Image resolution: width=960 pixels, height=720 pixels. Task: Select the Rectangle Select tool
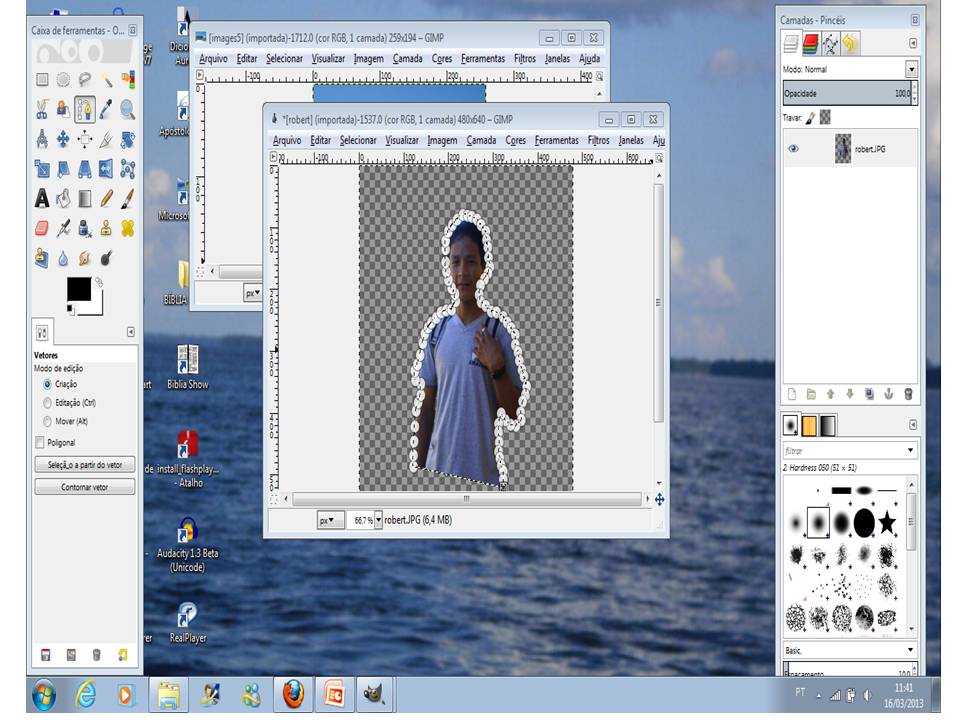42,80
